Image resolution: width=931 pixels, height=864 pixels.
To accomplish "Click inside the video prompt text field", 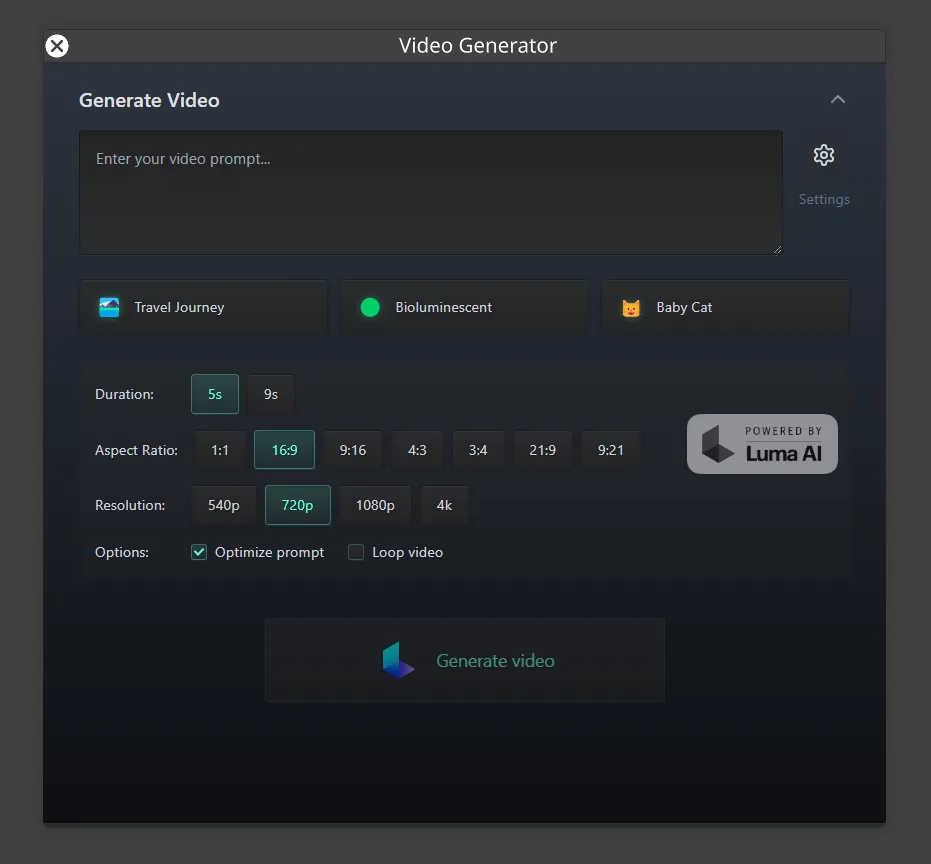I will click(x=430, y=190).
